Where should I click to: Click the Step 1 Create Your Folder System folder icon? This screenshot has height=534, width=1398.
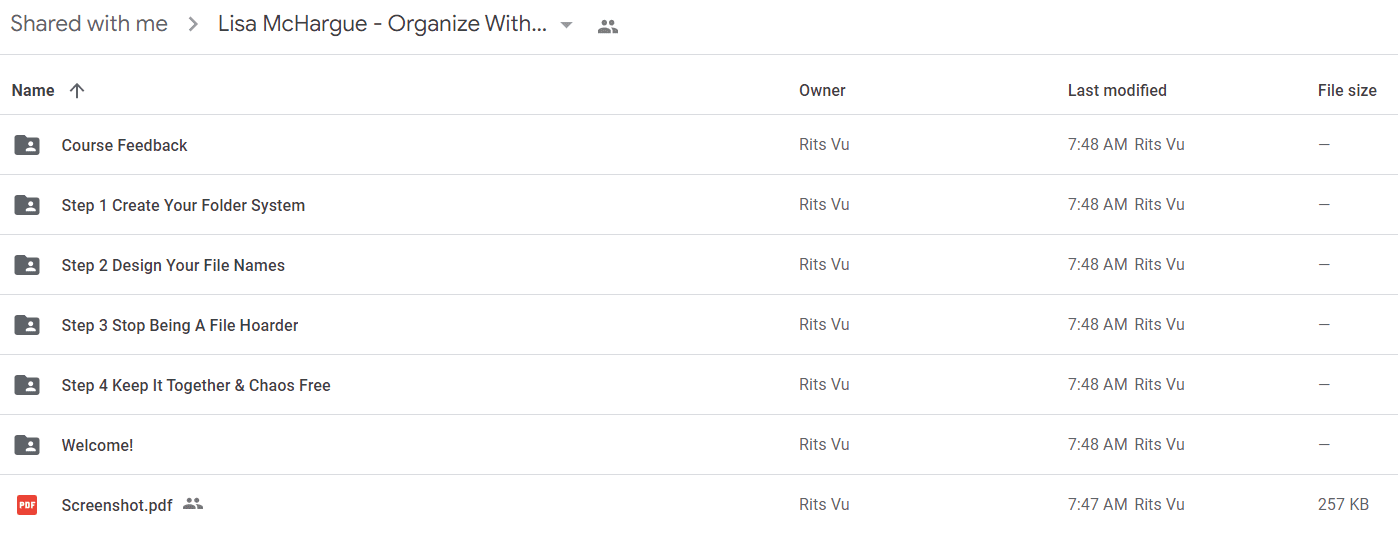[x=27, y=205]
